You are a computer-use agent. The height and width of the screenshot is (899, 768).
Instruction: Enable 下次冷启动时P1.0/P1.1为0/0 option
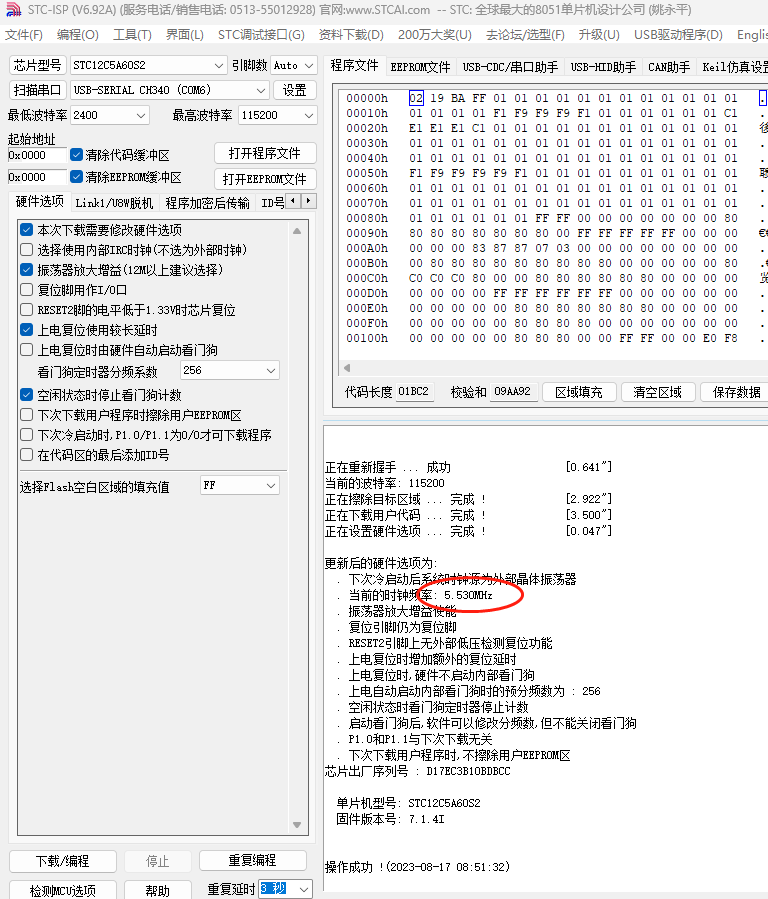(26, 435)
